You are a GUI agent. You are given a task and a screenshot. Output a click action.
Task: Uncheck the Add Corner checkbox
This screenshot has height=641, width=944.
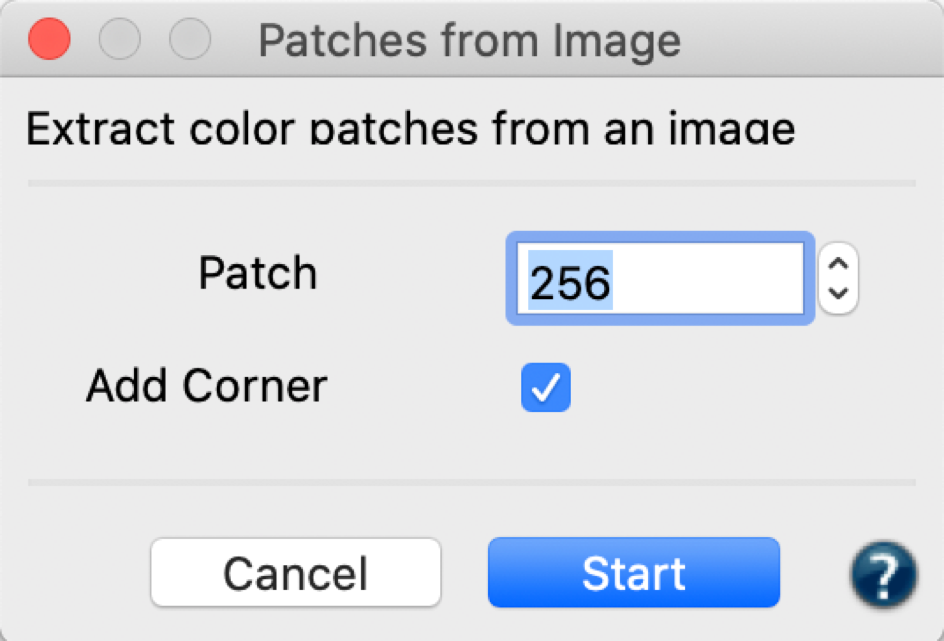(545, 387)
